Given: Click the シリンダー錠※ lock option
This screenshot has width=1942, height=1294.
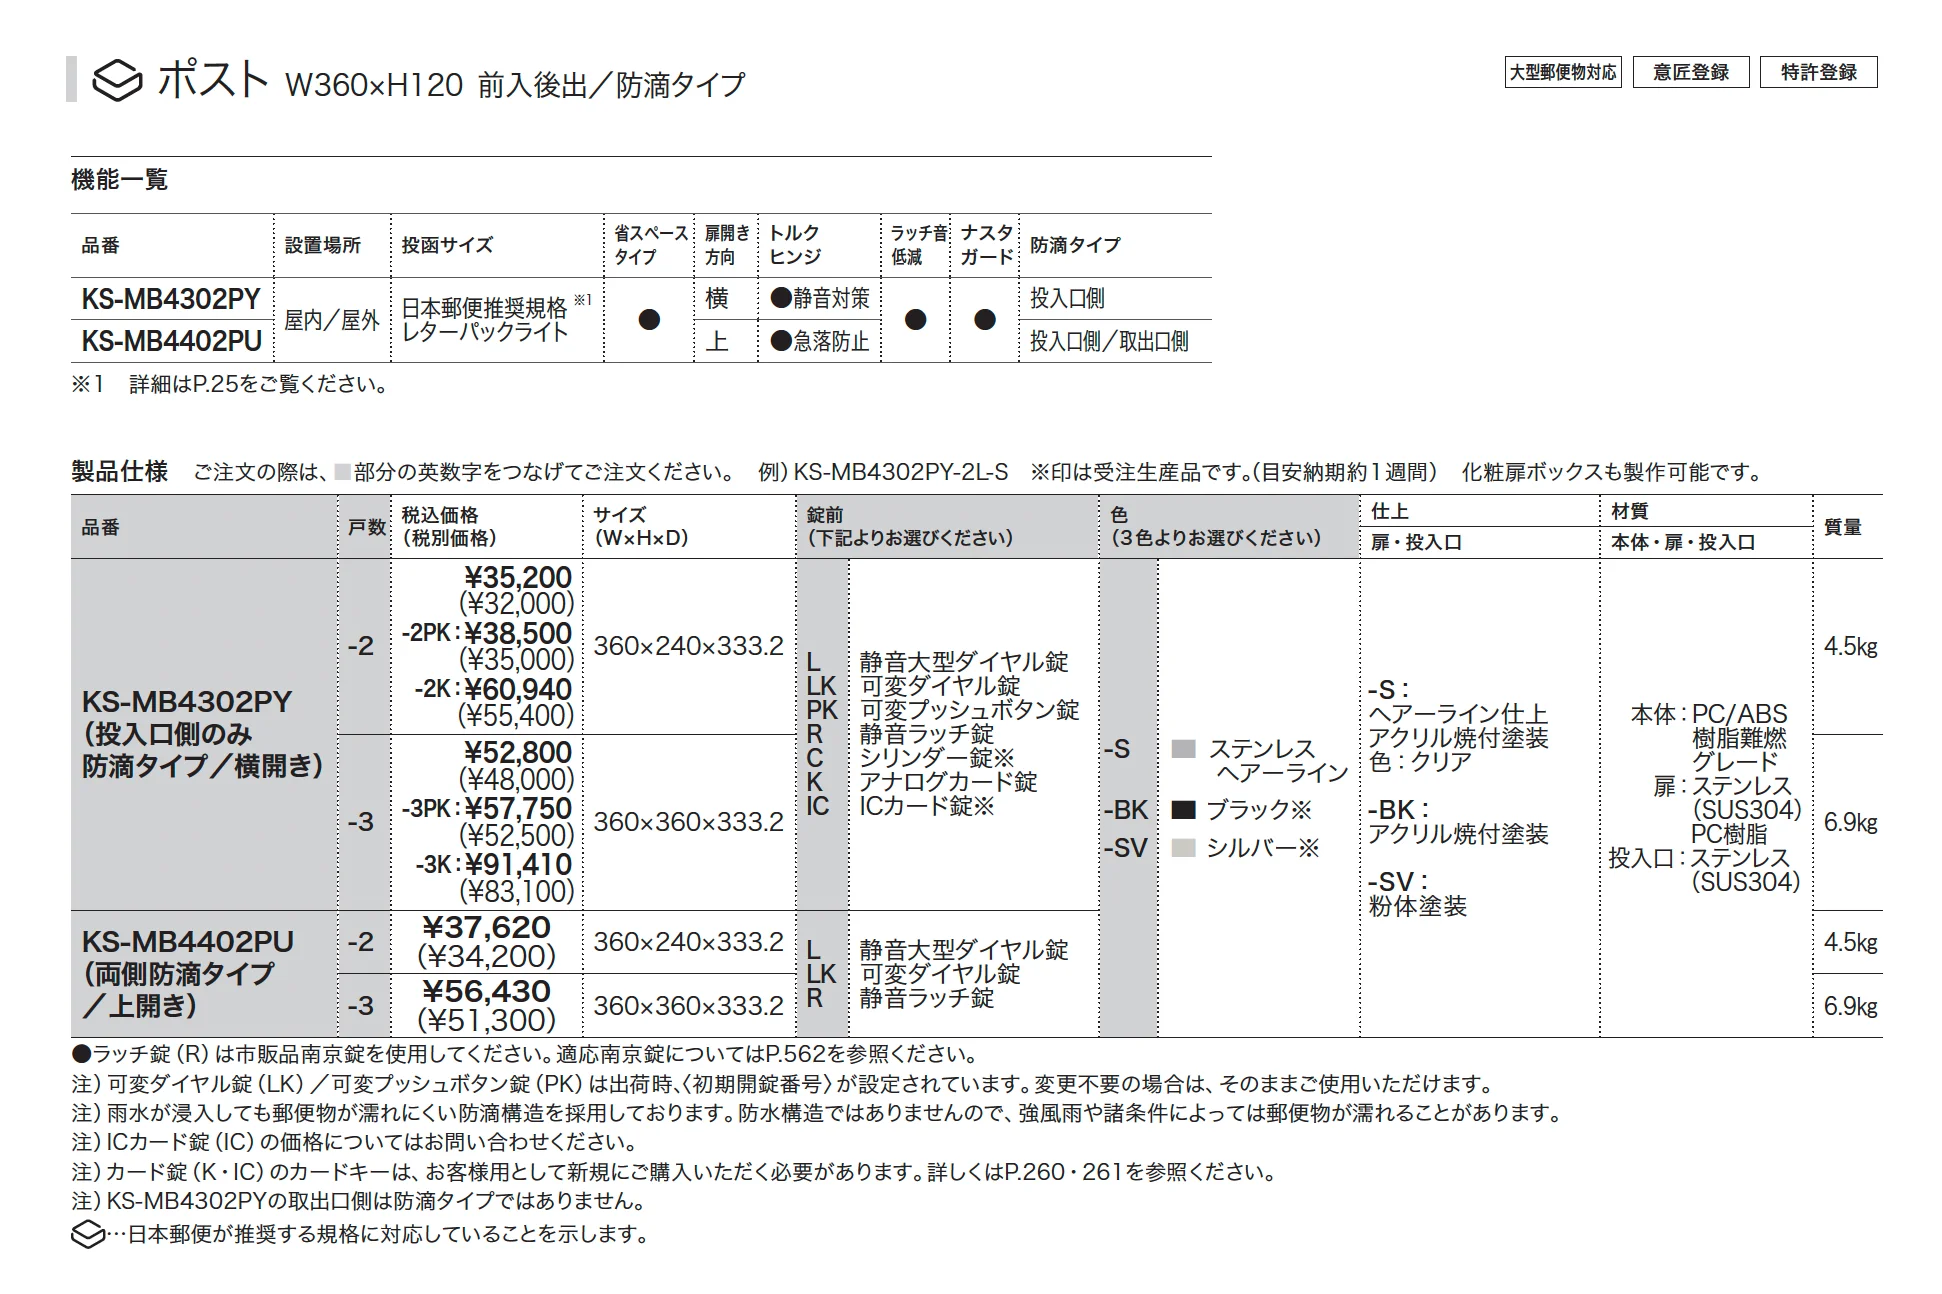Looking at the screenshot, I should (937, 758).
